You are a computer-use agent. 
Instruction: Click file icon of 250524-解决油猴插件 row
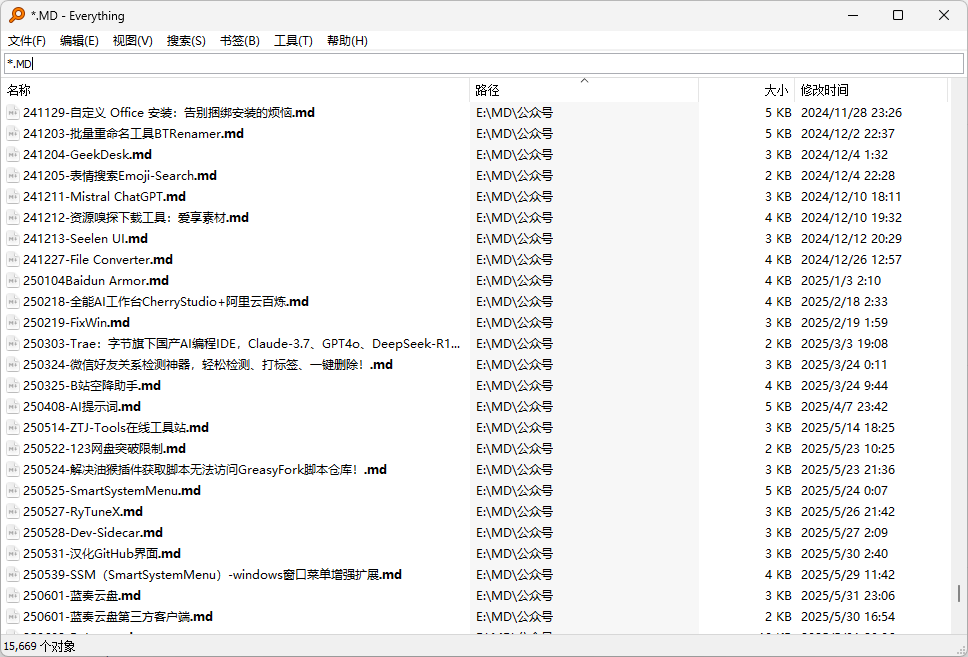12,469
